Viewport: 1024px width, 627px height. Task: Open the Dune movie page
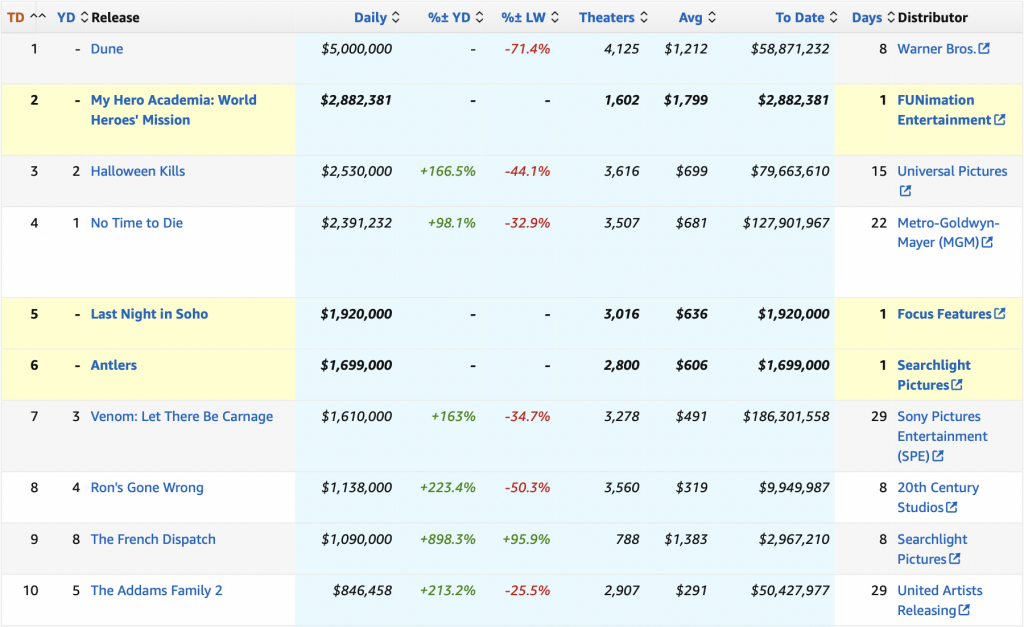click(106, 48)
